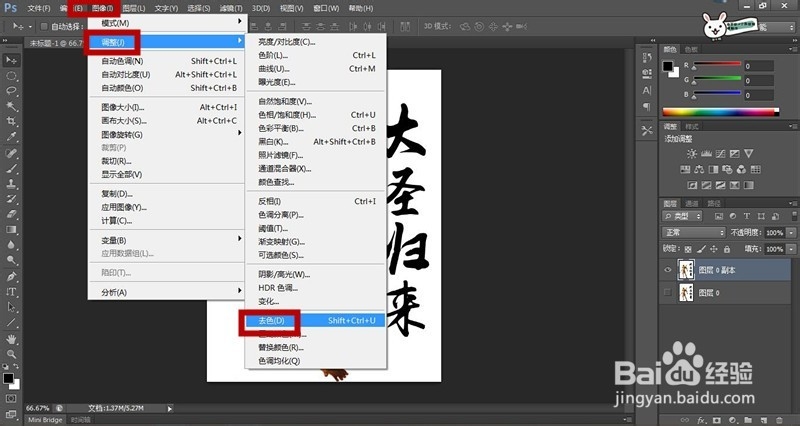Expand the 分析(A) submenu
This screenshot has width=800, height=426.
coord(167,292)
